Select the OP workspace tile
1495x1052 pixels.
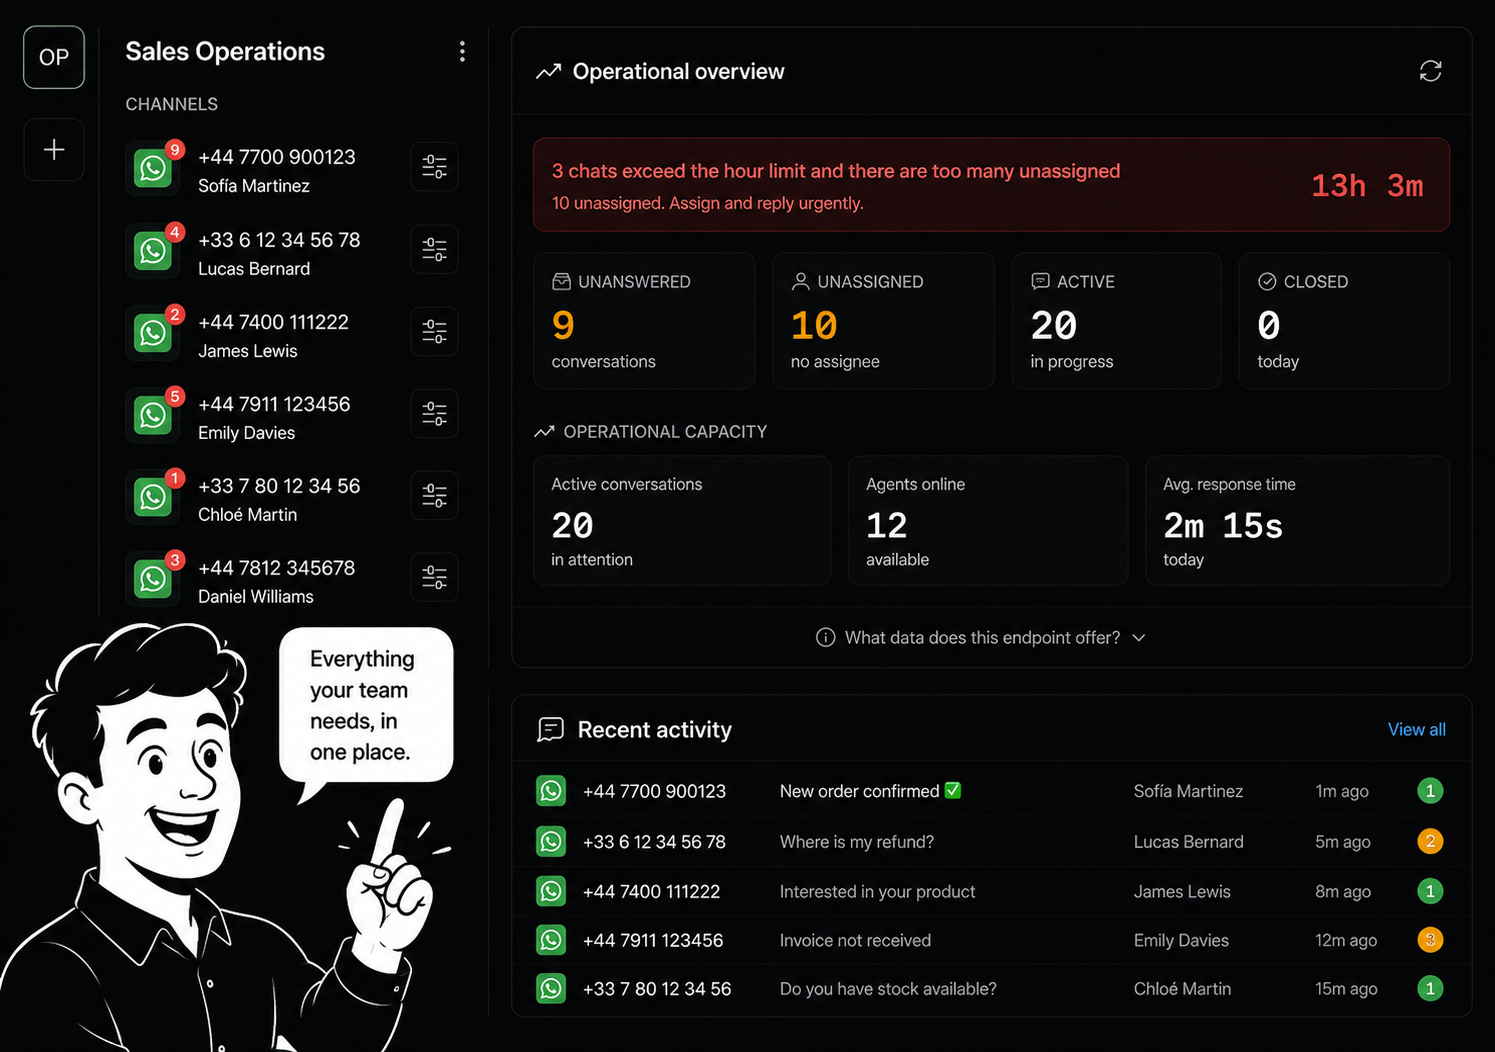click(x=54, y=57)
